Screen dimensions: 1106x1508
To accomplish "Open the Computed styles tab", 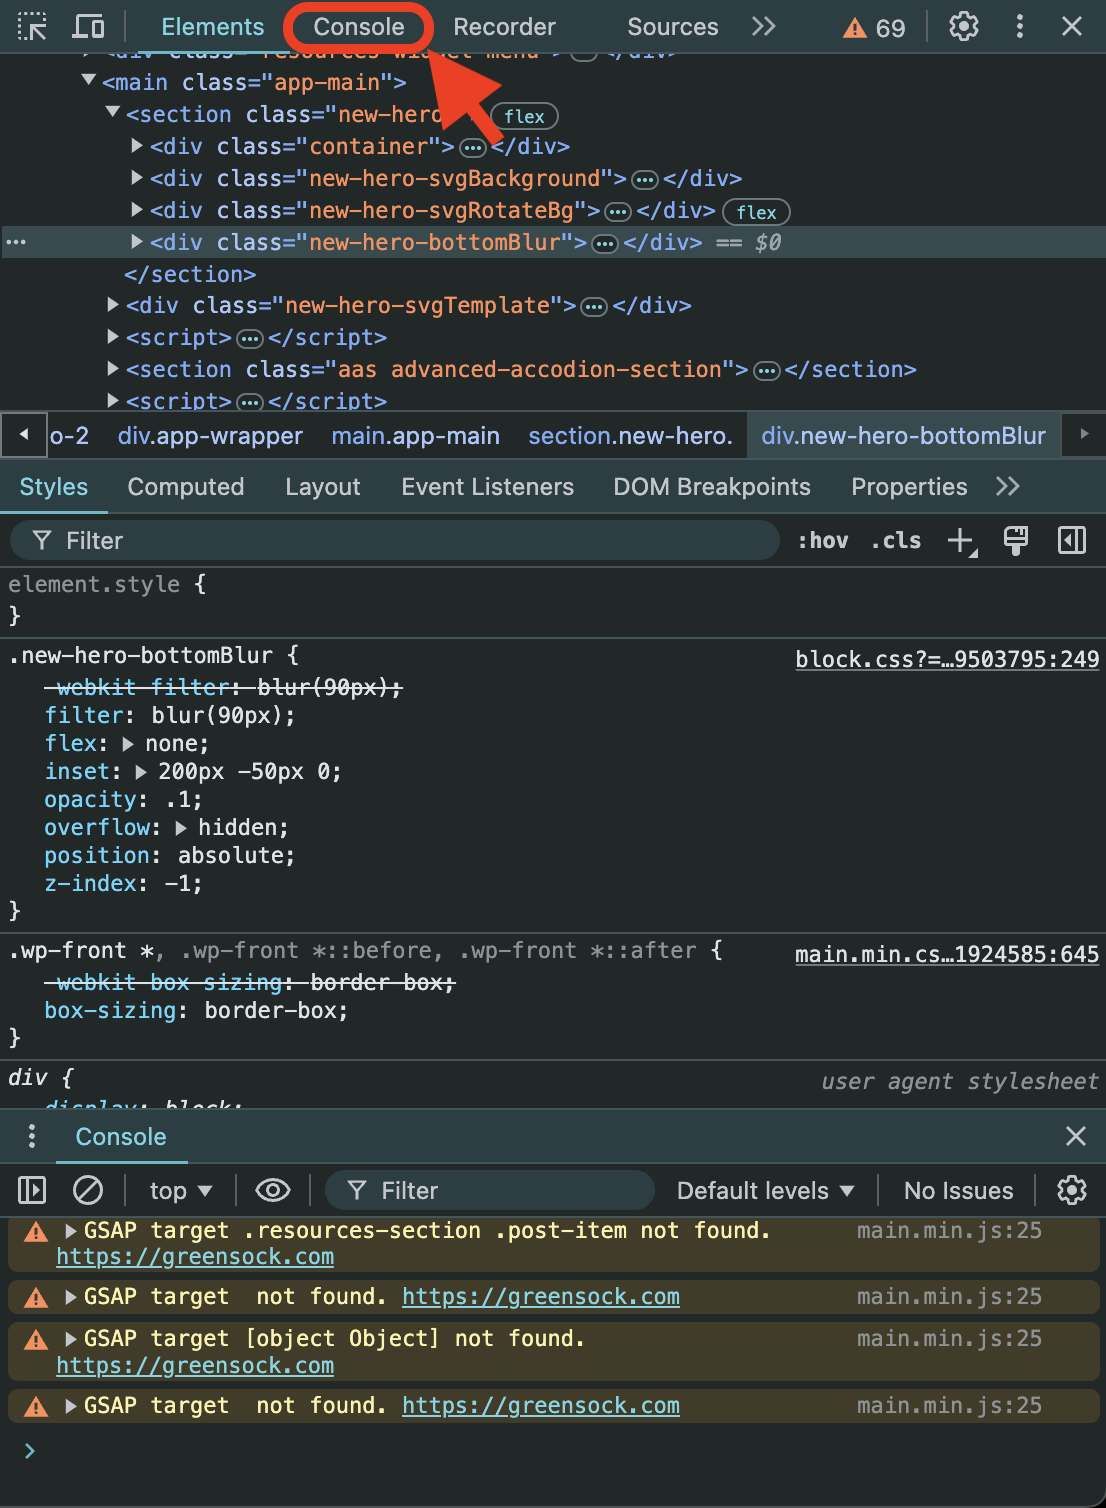I will [185, 487].
